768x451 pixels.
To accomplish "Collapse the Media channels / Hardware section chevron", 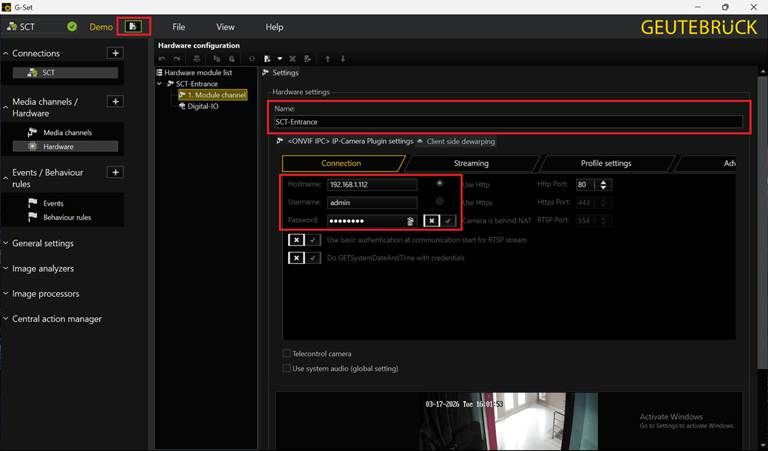I will coord(5,107).
